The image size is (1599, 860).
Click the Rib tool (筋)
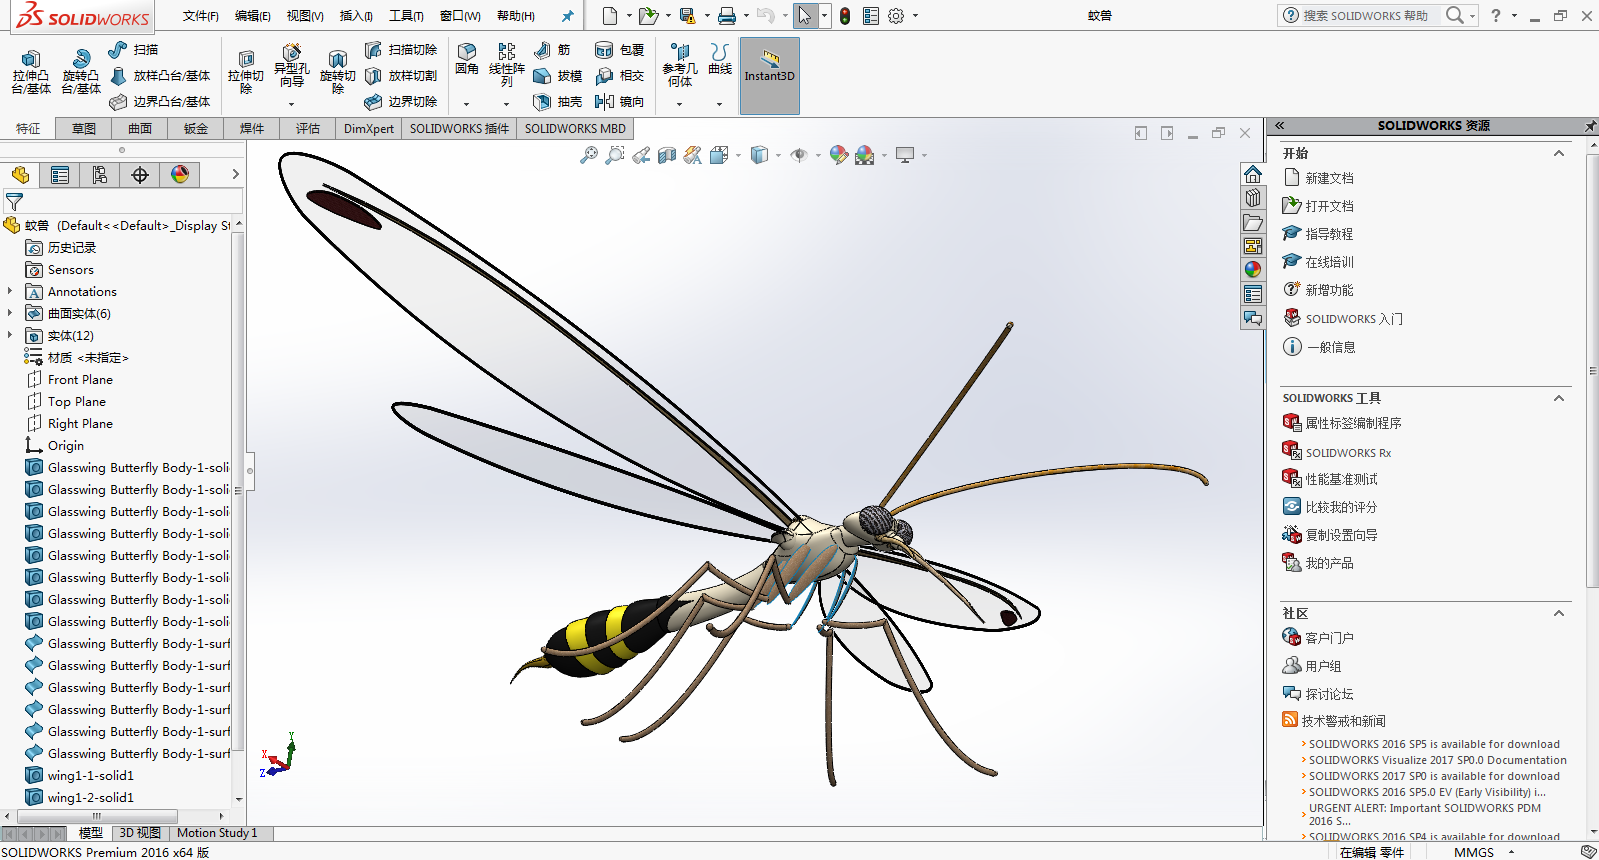pyautogui.click(x=552, y=49)
